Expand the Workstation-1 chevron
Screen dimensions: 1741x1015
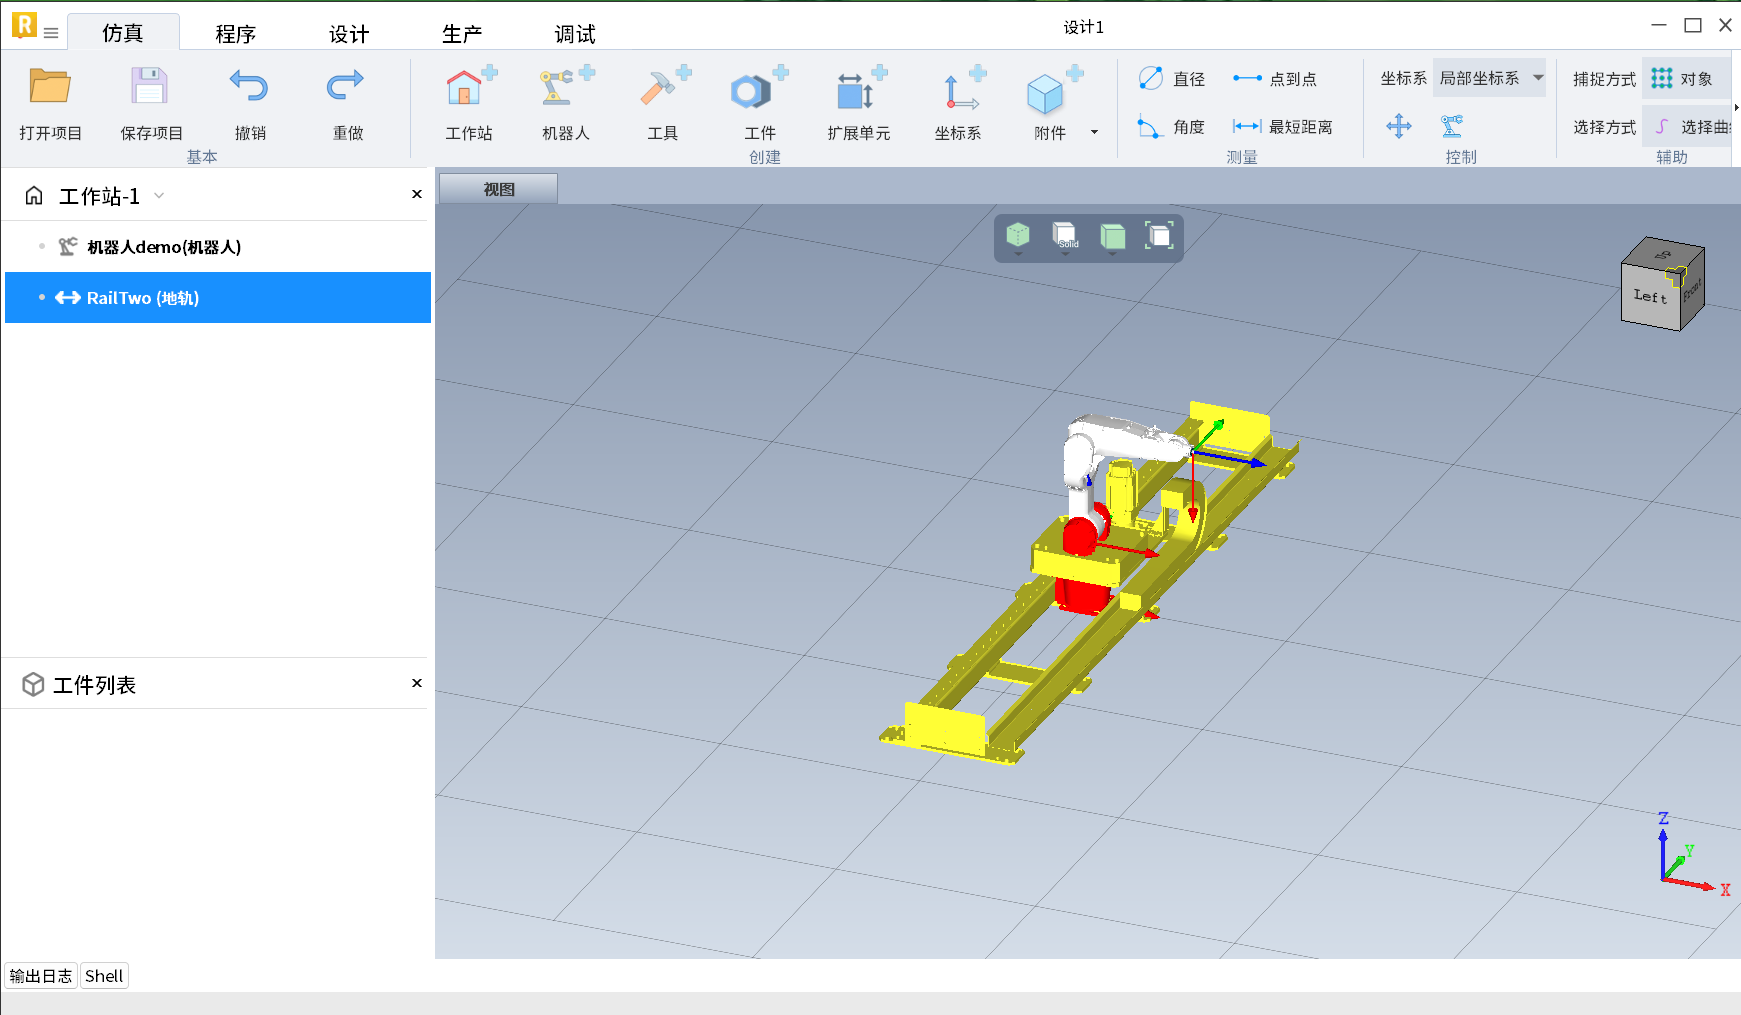coord(159,196)
